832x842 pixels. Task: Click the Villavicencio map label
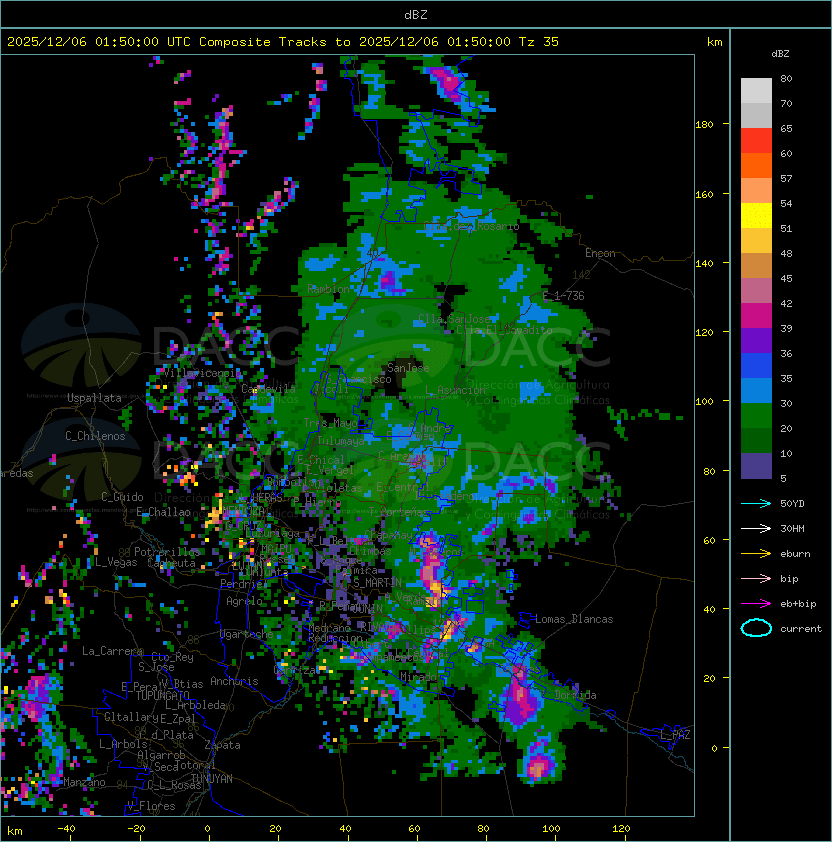[x=202, y=373]
